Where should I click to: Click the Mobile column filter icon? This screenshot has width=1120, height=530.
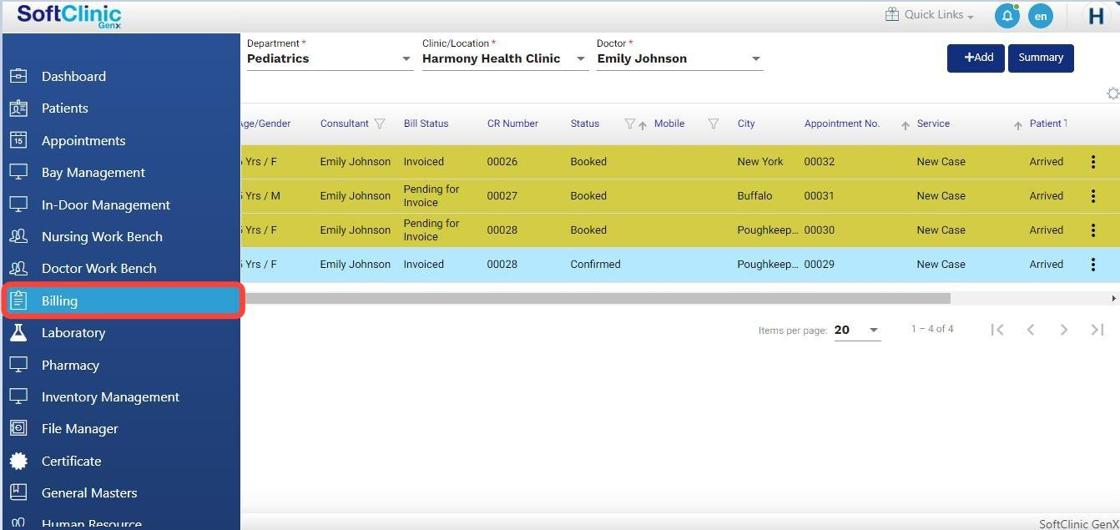coord(713,124)
